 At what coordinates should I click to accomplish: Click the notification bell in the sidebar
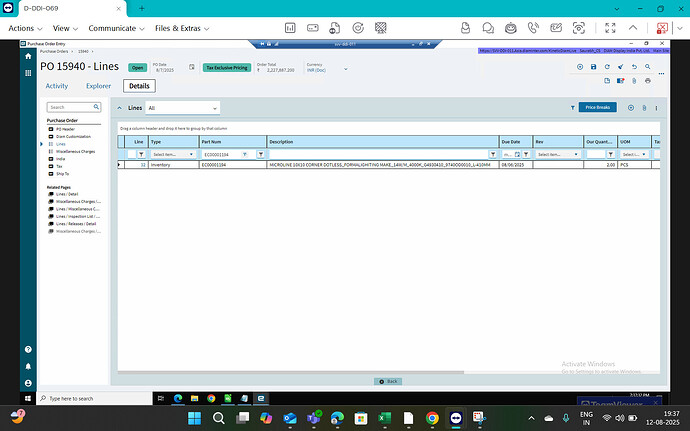(x=28, y=366)
